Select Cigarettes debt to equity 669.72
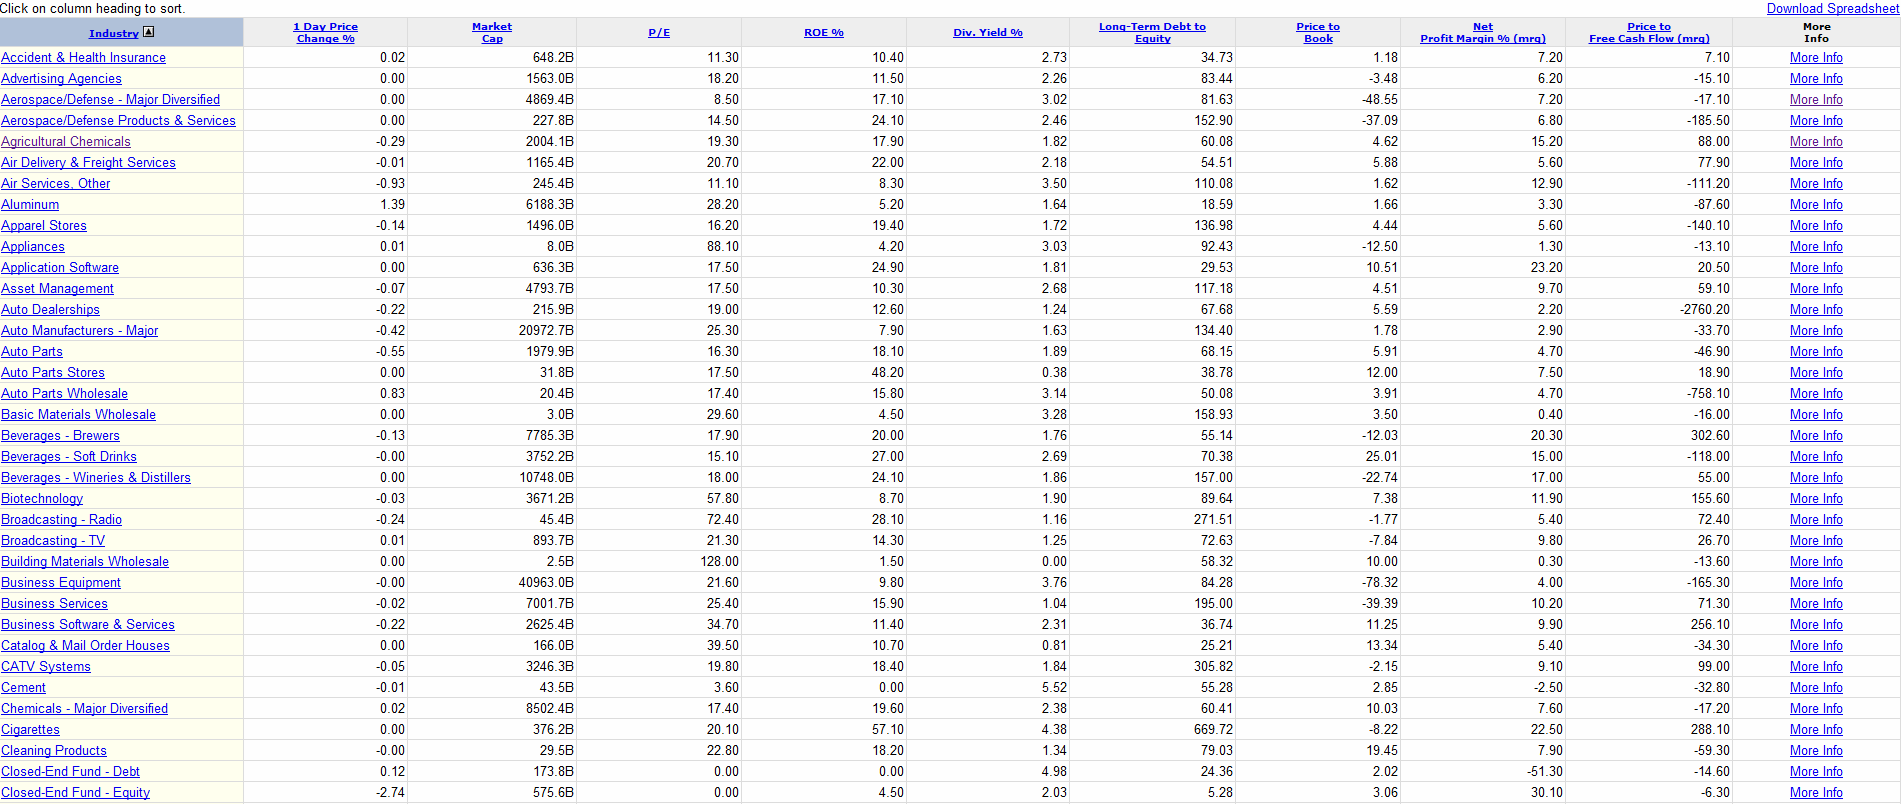The width and height of the screenshot is (1901, 804). point(1213,730)
